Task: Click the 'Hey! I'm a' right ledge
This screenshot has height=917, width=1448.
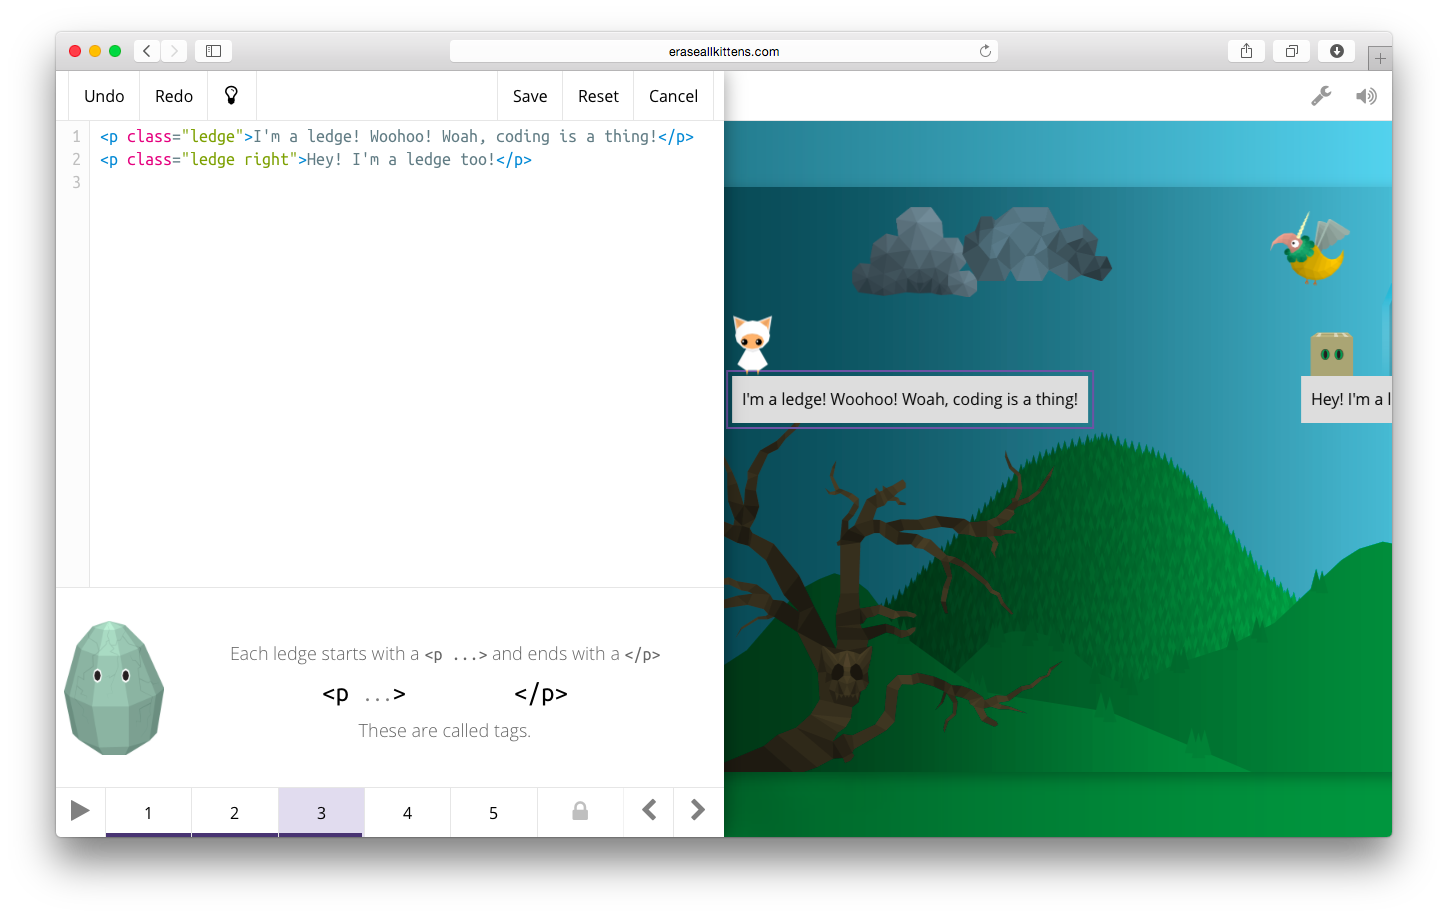Action: [1346, 399]
